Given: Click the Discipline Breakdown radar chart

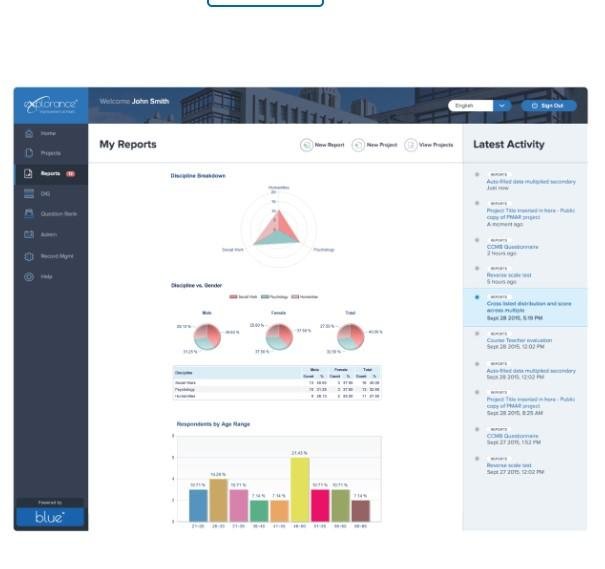Looking at the screenshot, I should (x=279, y=228).
